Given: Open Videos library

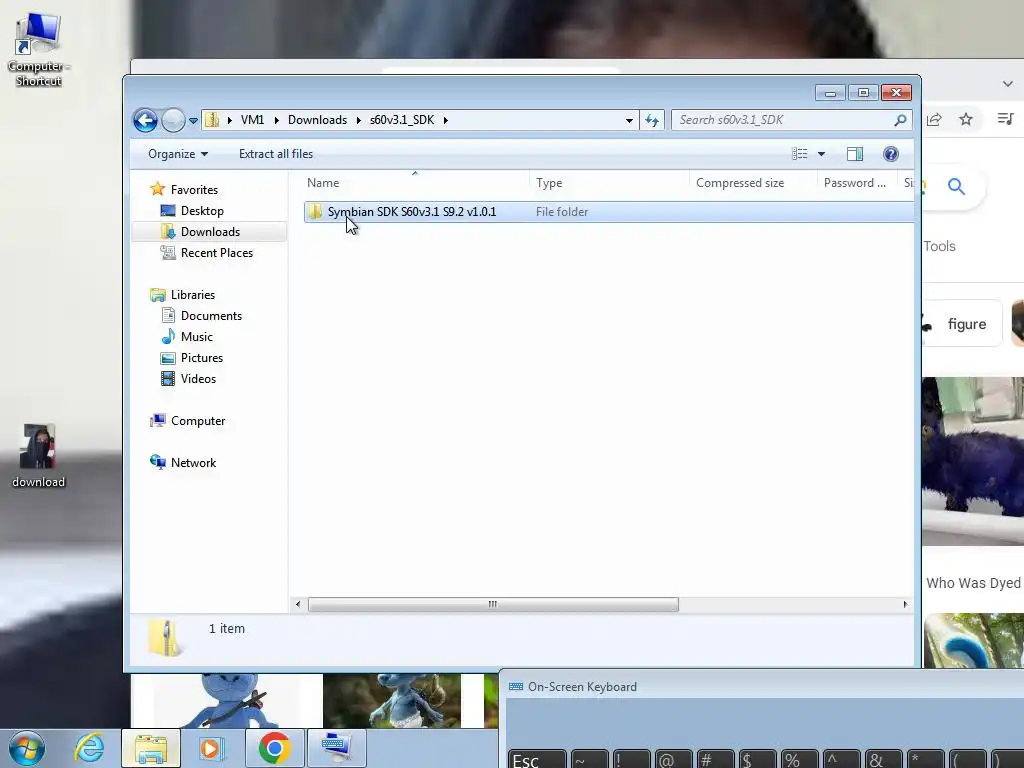Looking at the screenshot, I should tap(198, 379).
